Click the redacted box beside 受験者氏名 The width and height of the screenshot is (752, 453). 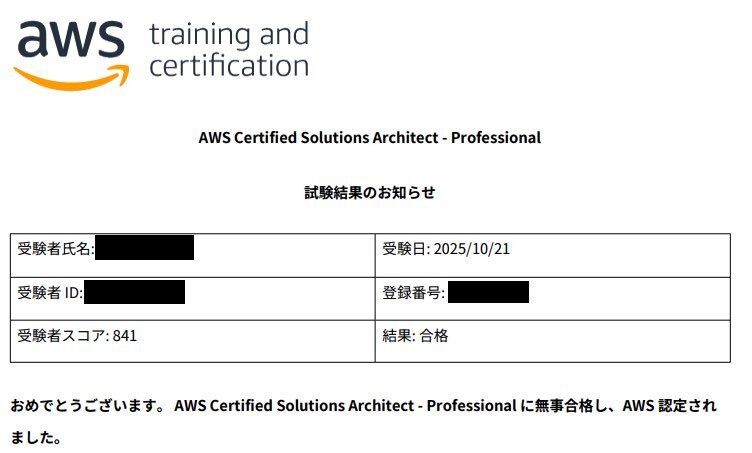click(144, 247)
